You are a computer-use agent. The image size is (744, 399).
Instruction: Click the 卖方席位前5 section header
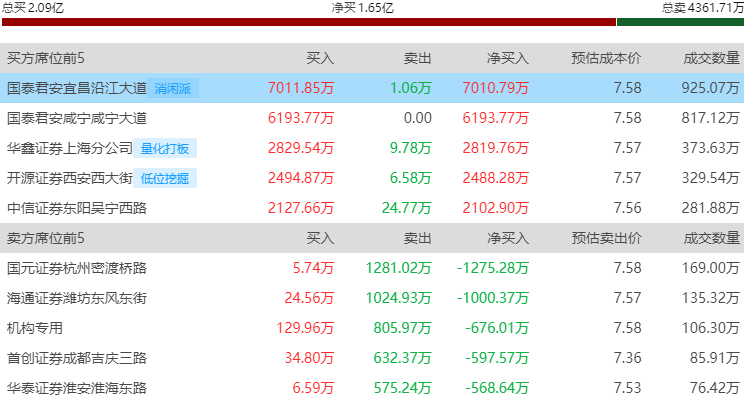click(46, 238)
